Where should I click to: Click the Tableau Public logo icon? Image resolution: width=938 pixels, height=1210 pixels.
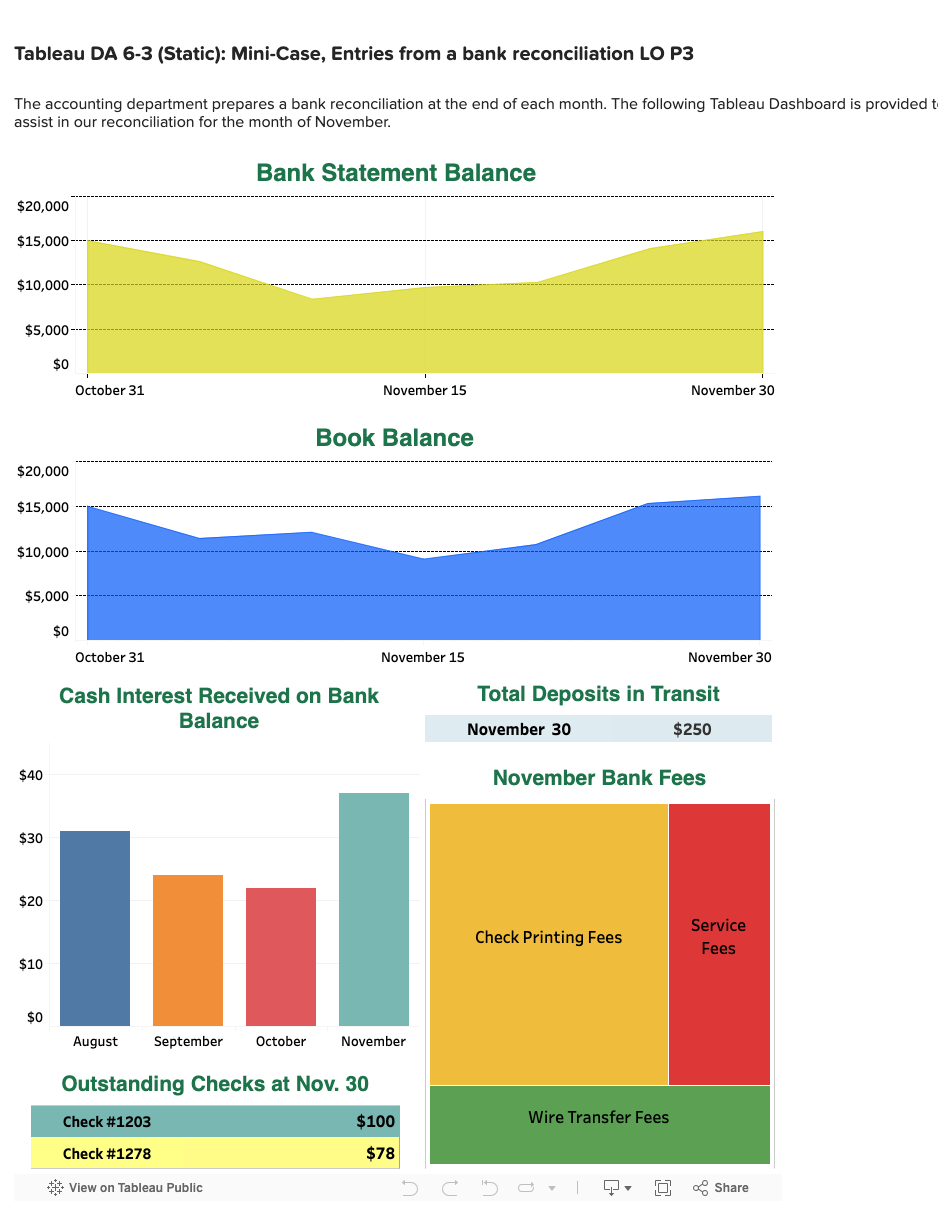(x=54, y=1187)
